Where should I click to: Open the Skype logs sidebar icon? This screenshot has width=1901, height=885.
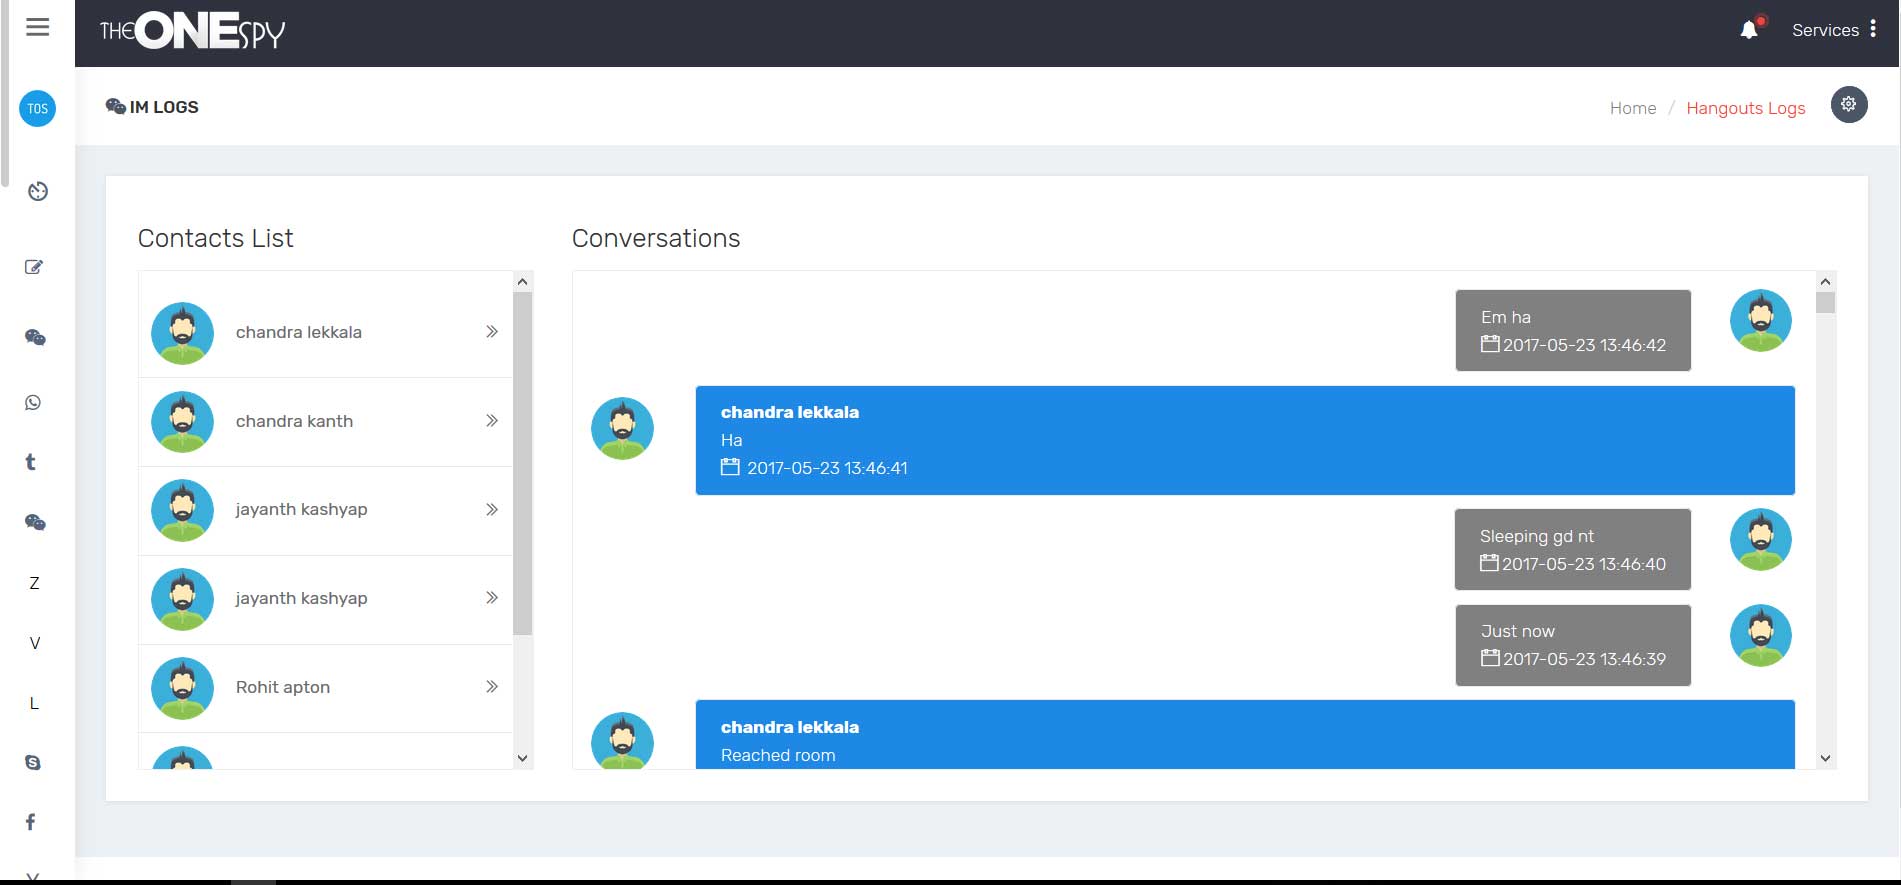(33, 763)
